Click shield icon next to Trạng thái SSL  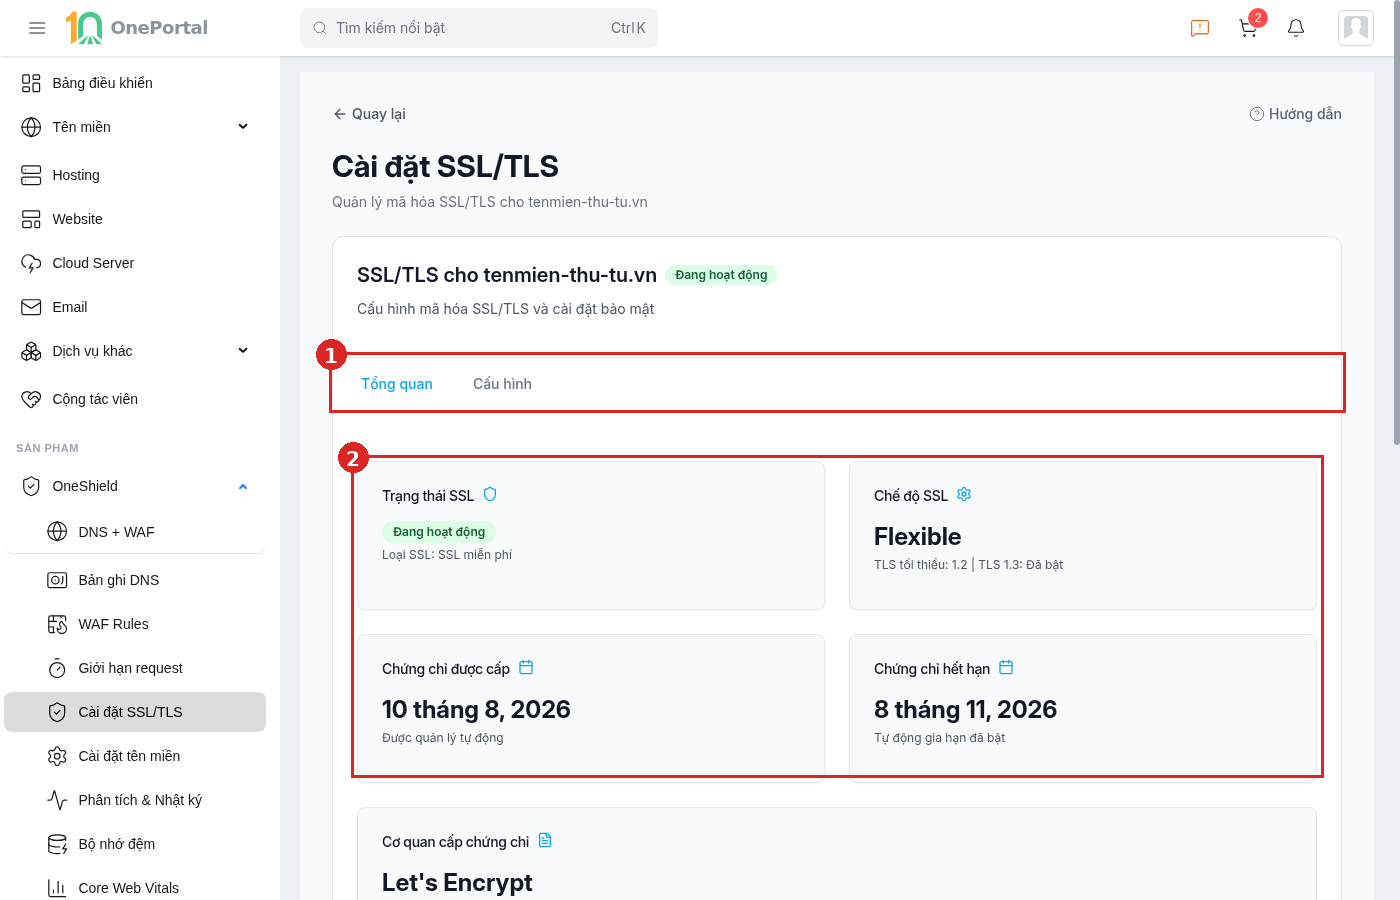[x=490, y=494]
